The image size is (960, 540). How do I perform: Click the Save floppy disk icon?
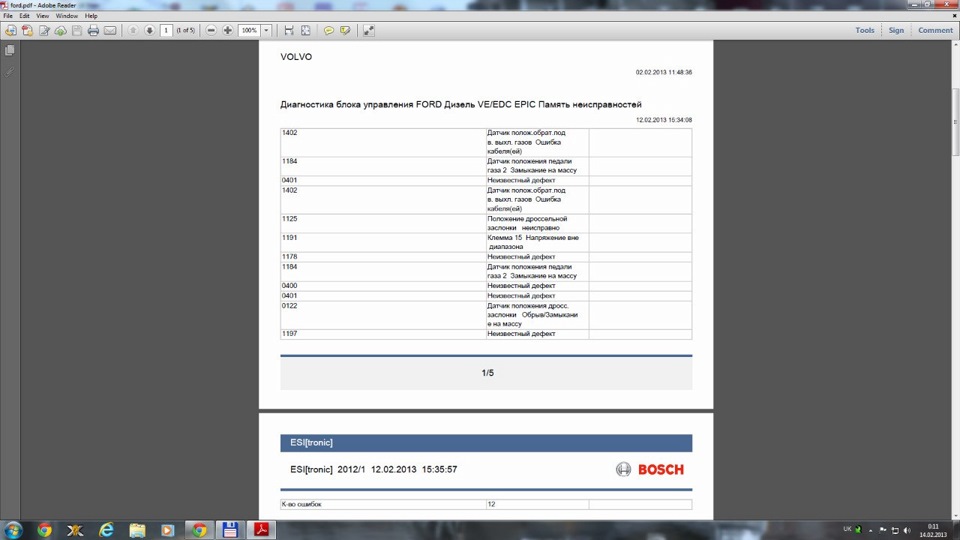[x=77, y=31]
